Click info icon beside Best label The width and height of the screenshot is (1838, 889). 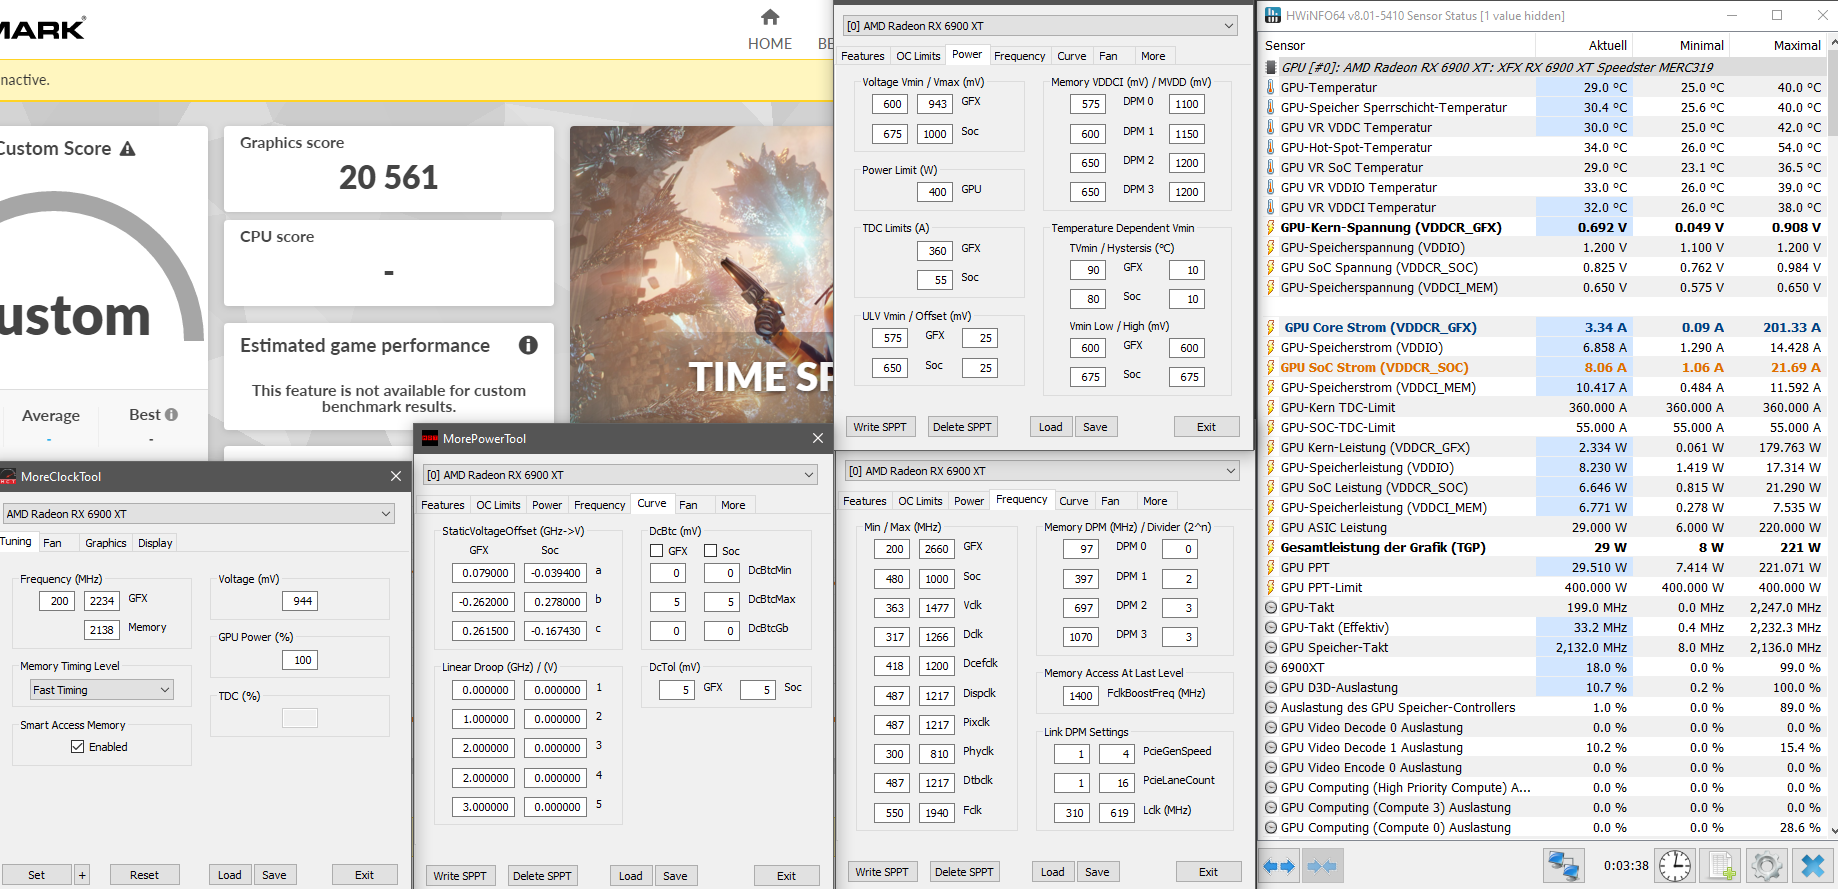(x=171, y=414)
